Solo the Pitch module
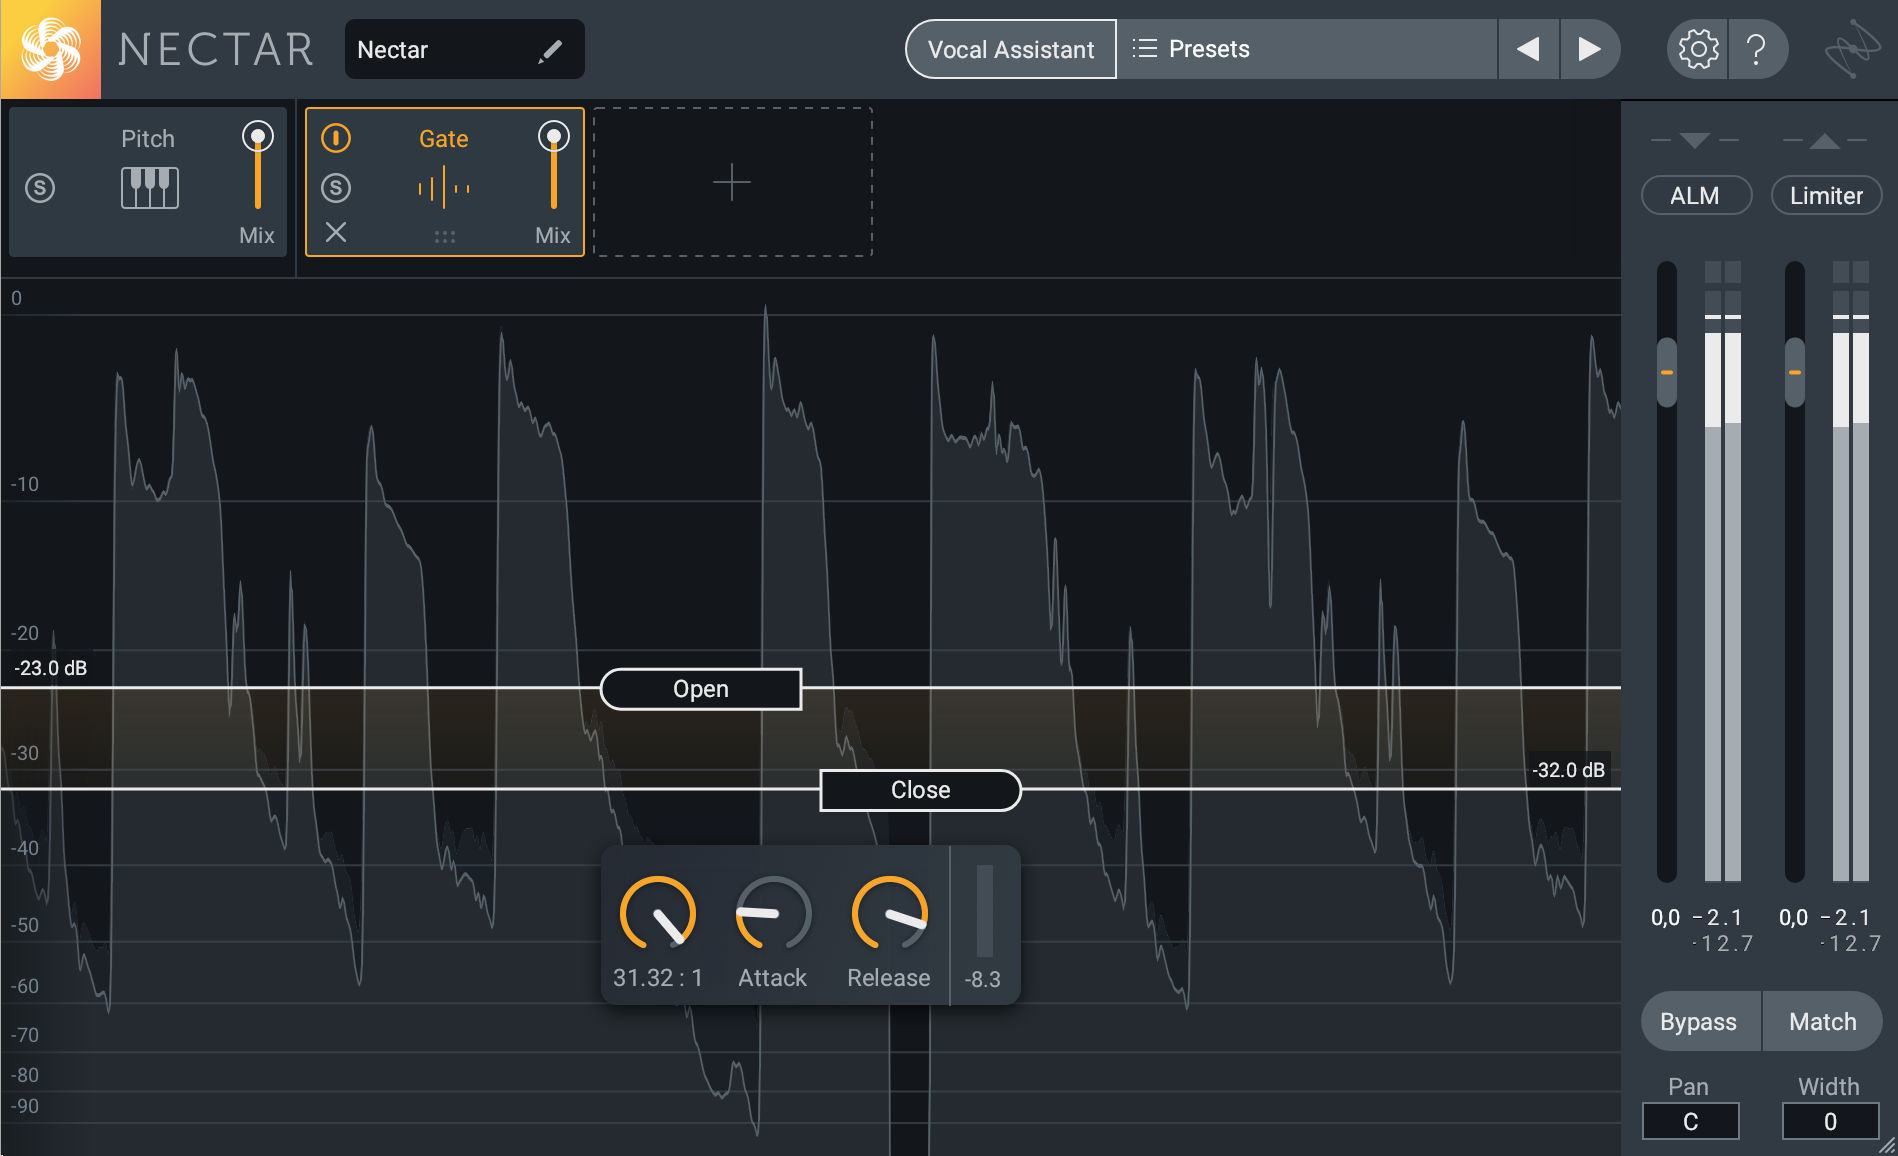Viewport: 1898px width, 1156px height. [41, 187]
